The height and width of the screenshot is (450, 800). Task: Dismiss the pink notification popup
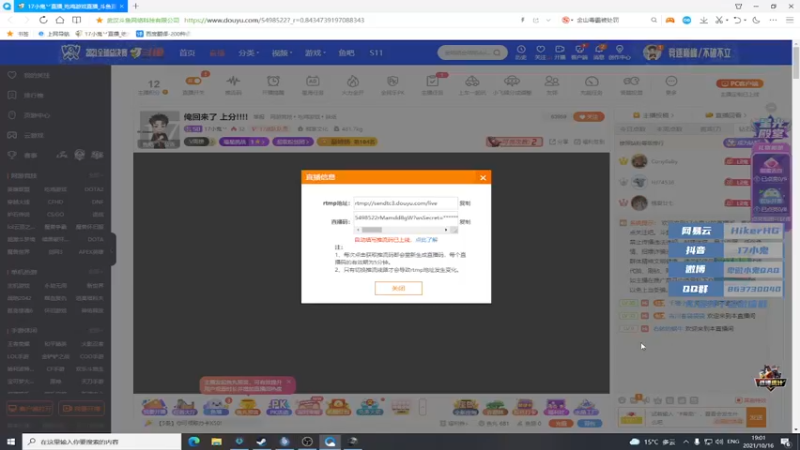pyautogui.click(x=289, y=382)
